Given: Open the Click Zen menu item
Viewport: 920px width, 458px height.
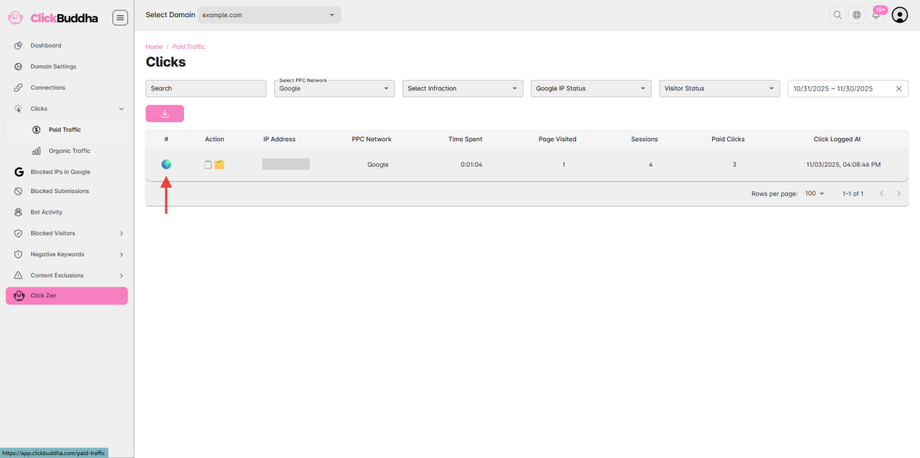Looking at the screenshot, I should point(67,296).
